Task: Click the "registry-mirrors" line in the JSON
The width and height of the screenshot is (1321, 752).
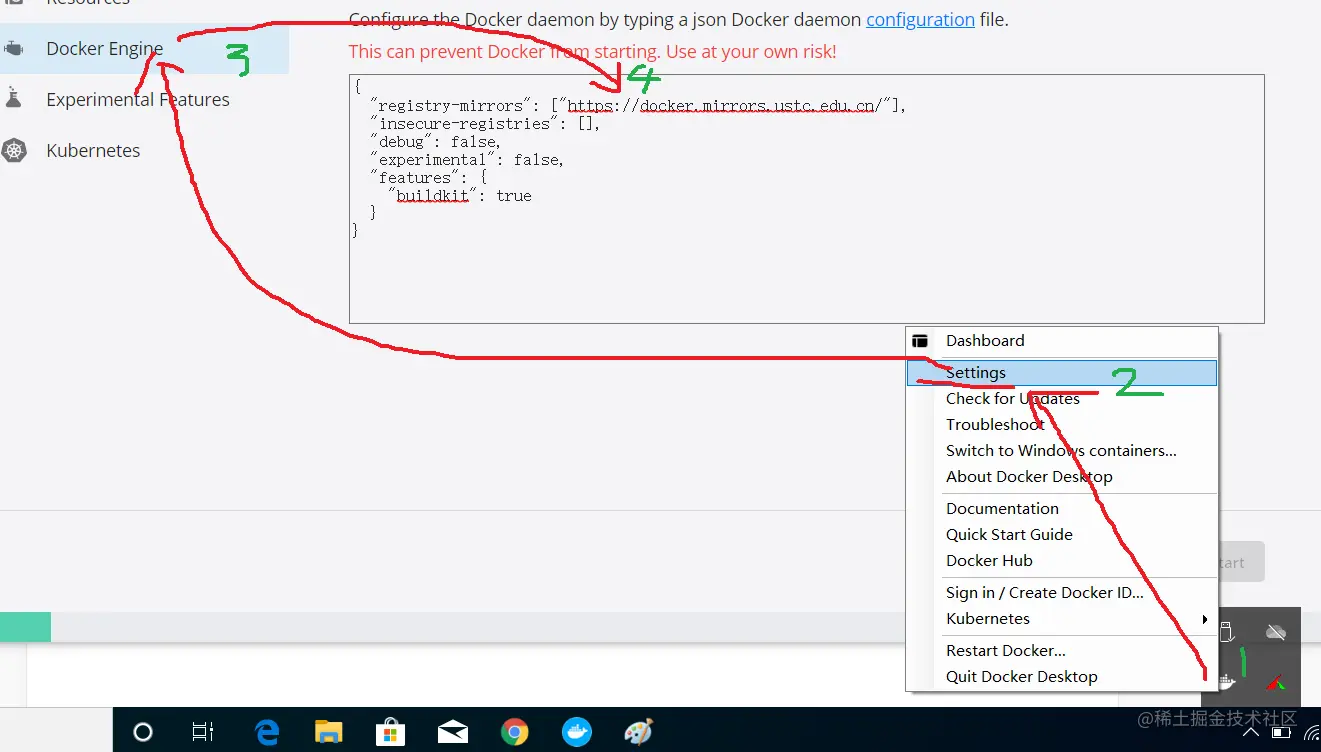Action: click(x=638, y=105)
